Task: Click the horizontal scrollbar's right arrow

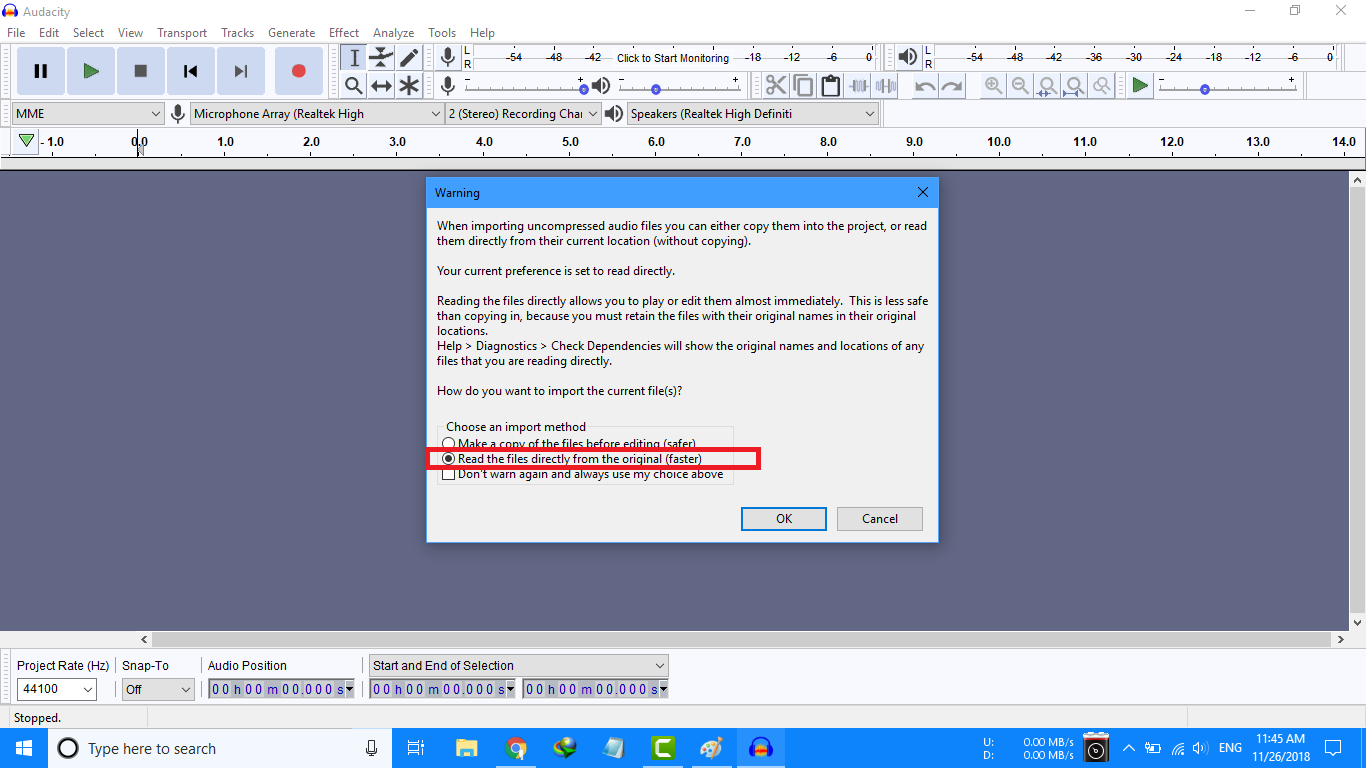Action: 1341,639
